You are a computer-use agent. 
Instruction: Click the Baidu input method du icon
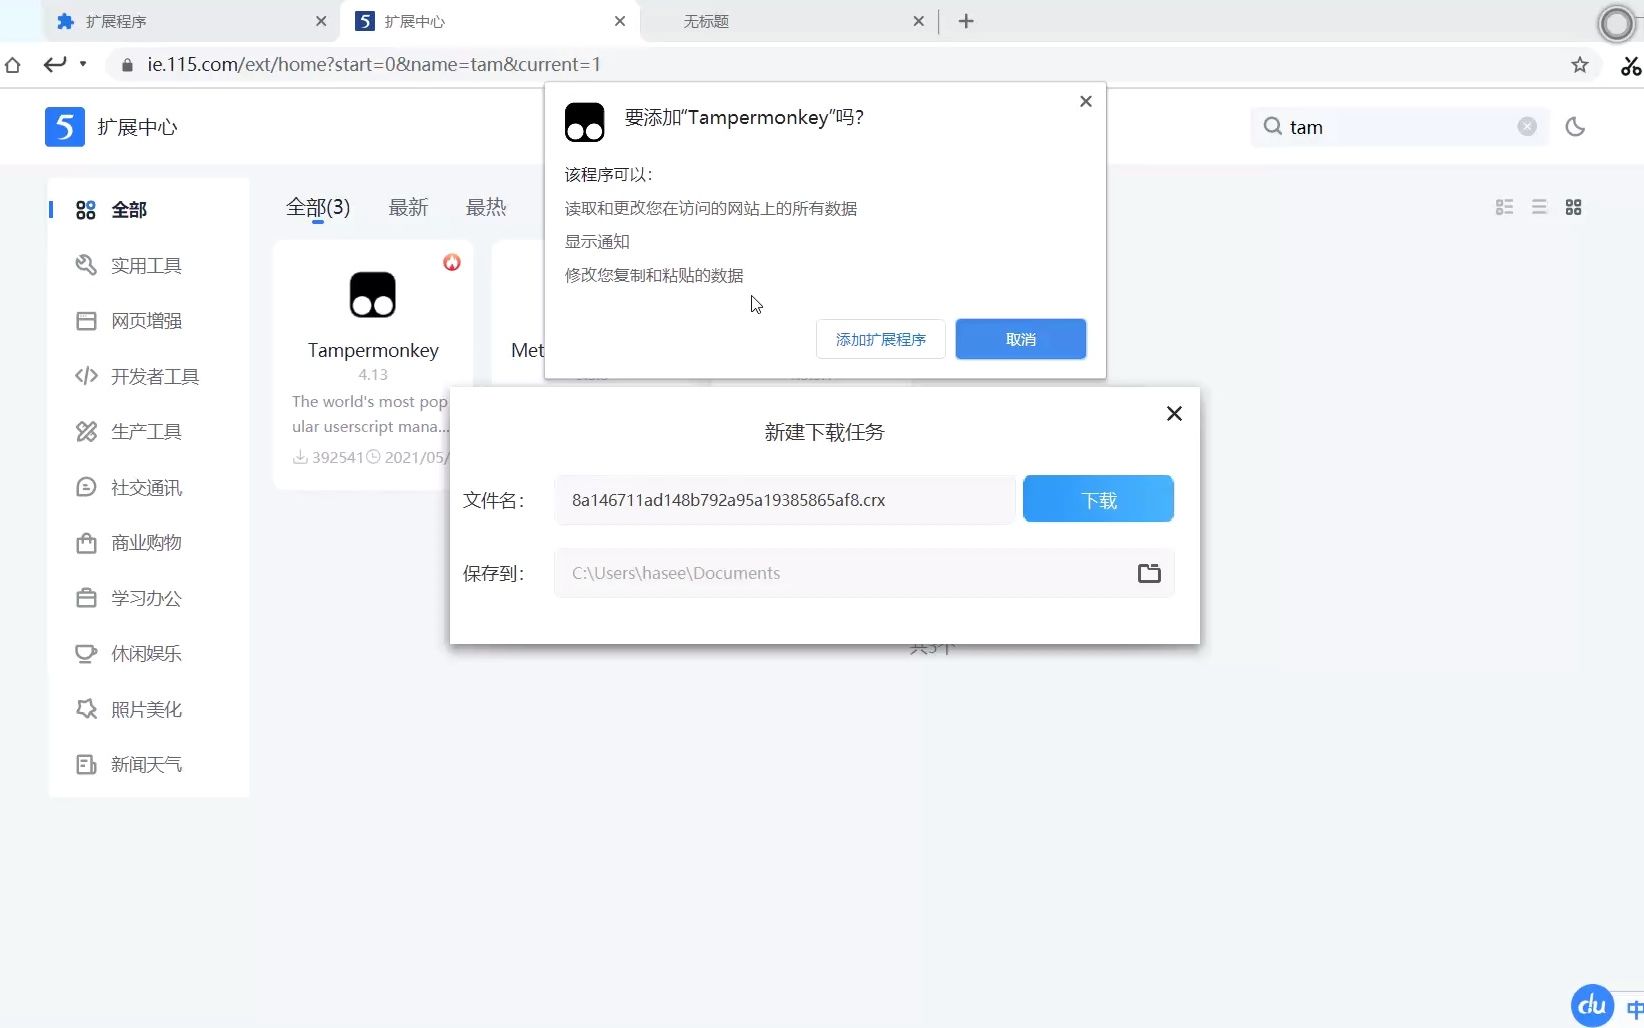click(x=1592, y=1006)
